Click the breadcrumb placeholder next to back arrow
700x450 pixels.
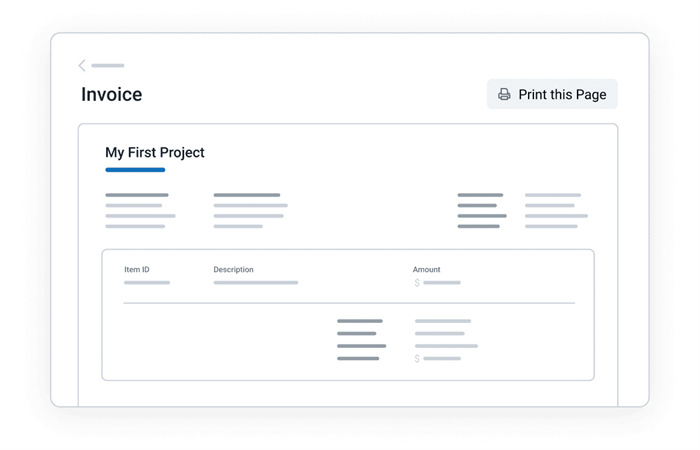click(108, 66)
